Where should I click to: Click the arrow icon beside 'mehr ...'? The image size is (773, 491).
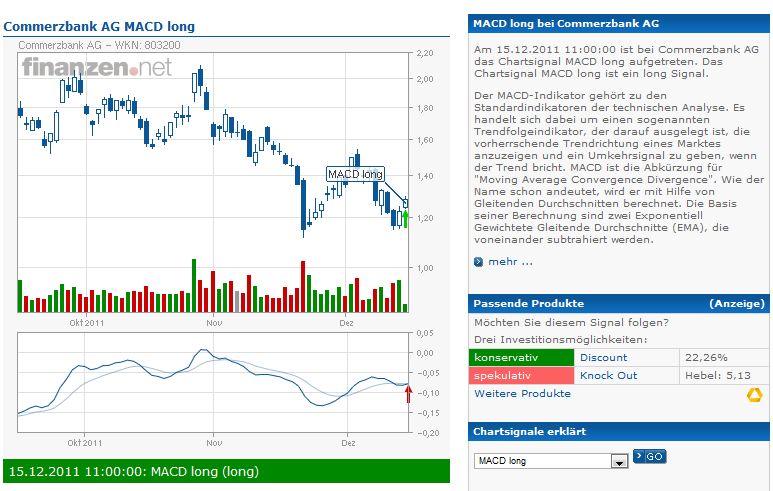coord(480,262)
